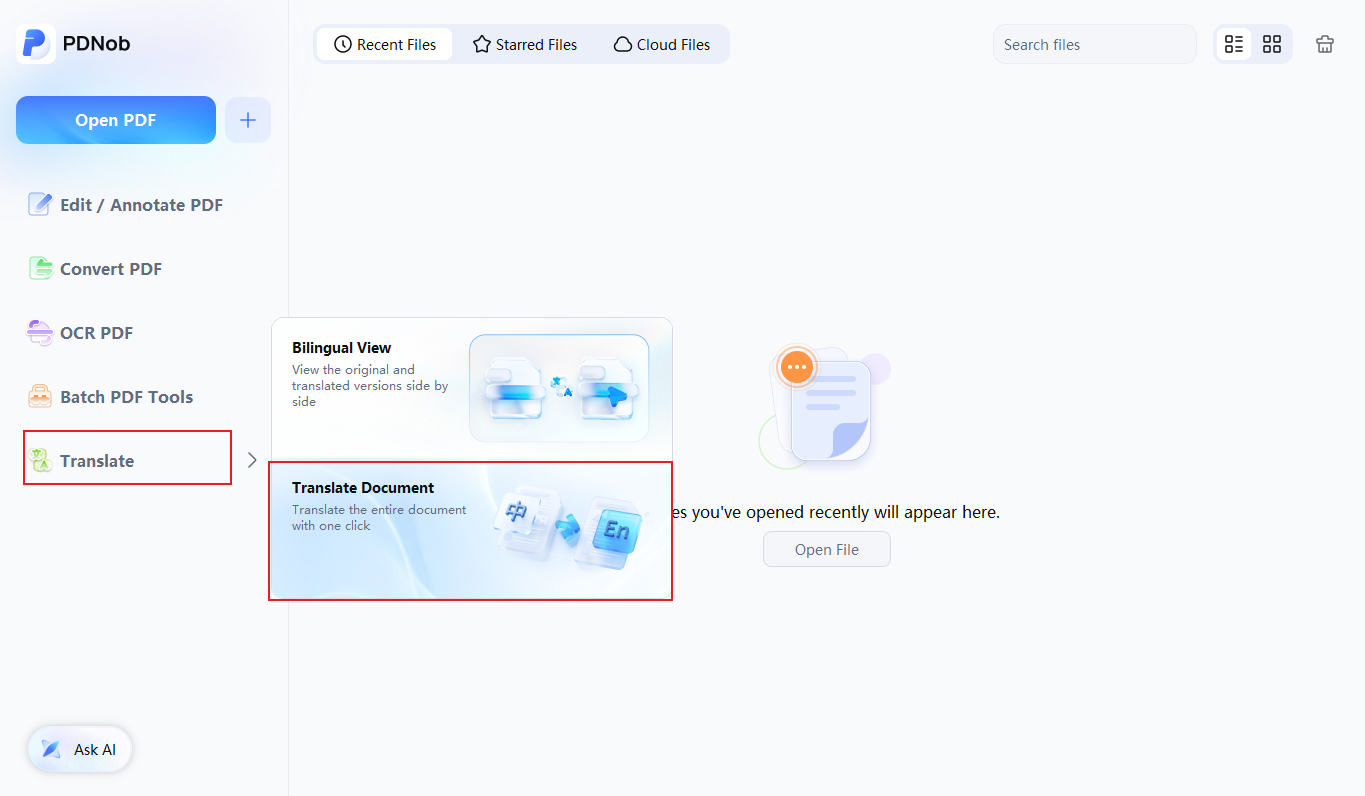Click the Open File button

[x=827, y=549]
